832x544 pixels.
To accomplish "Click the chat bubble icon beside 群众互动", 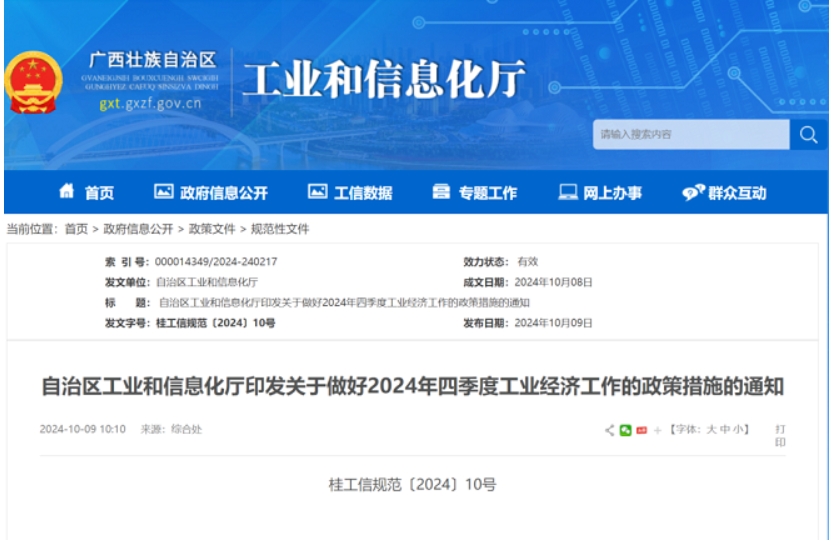I will (693, 193).
